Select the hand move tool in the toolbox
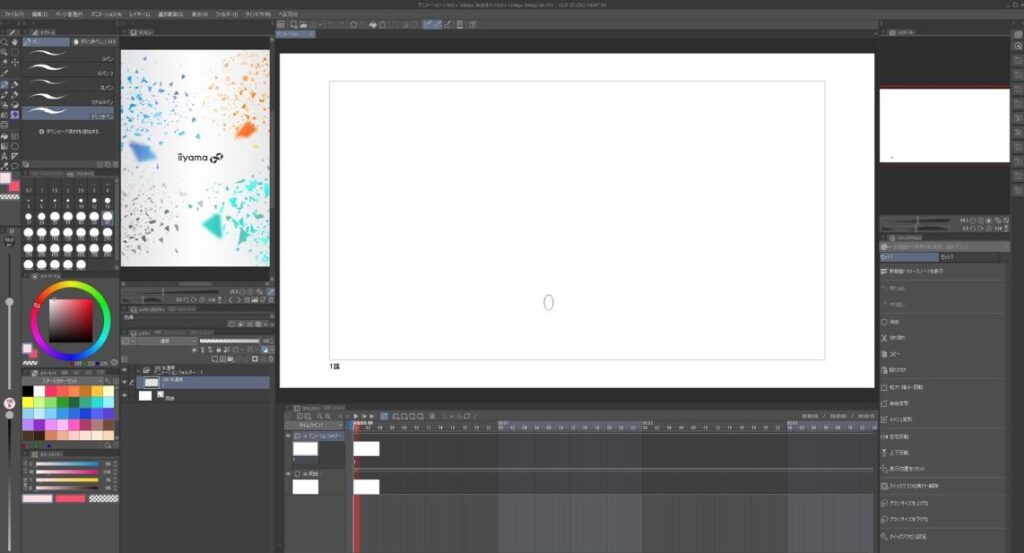1024x553 pixels. [x=15, y=42]
